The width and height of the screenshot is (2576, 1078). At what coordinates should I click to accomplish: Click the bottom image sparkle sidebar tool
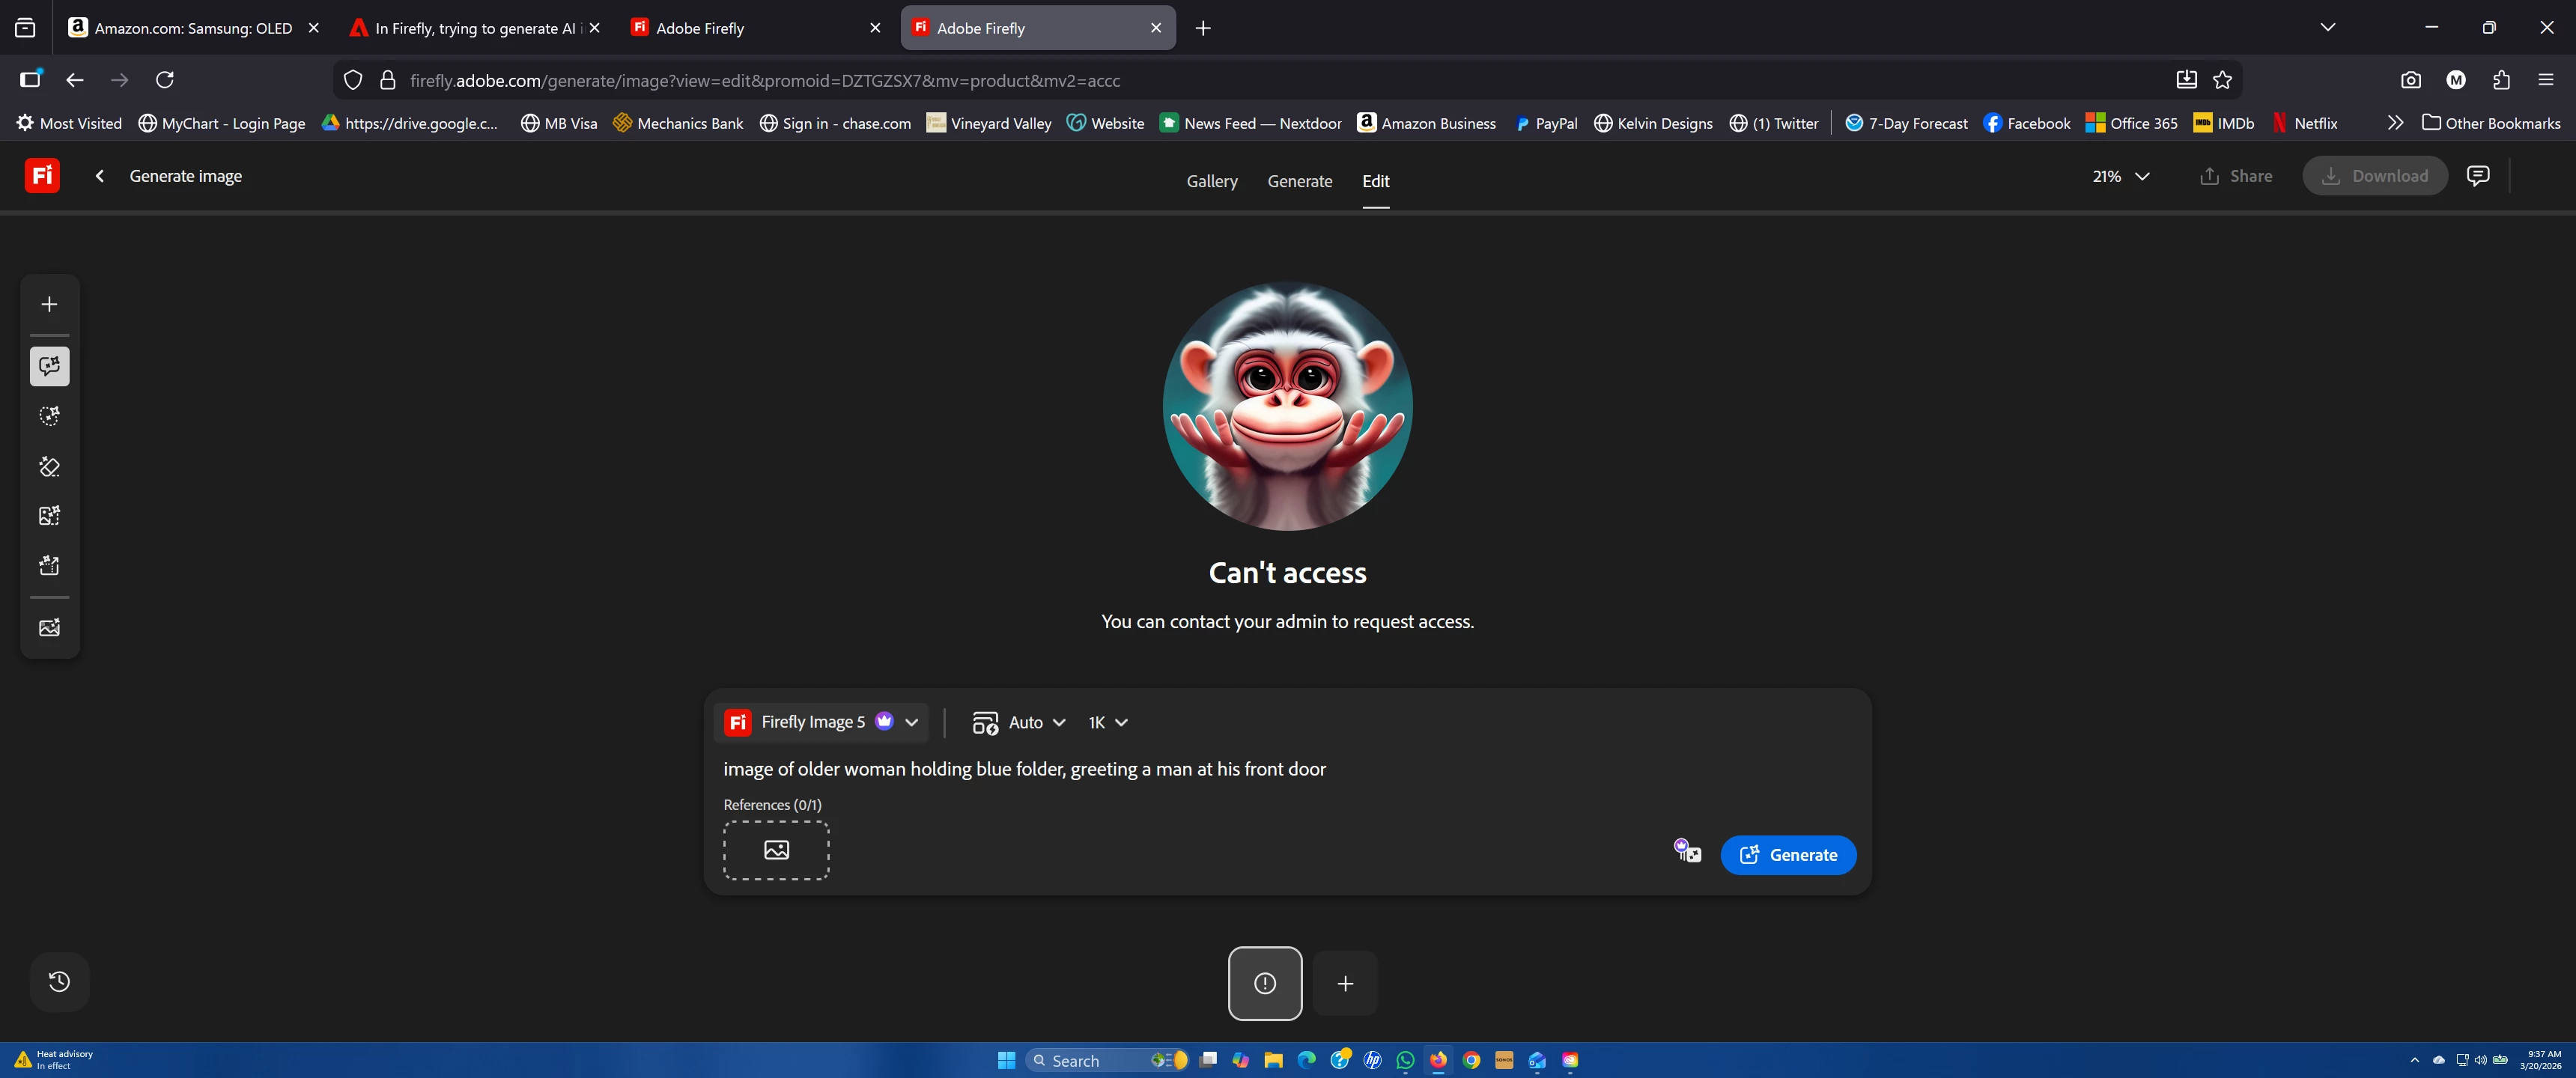pos(49,628)
